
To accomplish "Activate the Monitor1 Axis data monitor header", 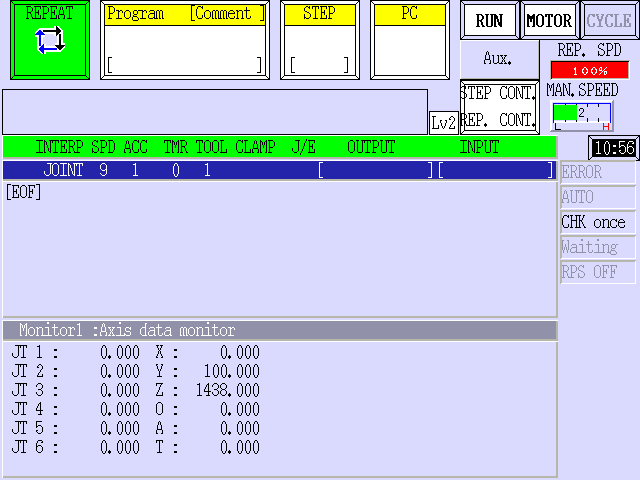I will click(280, 330).
